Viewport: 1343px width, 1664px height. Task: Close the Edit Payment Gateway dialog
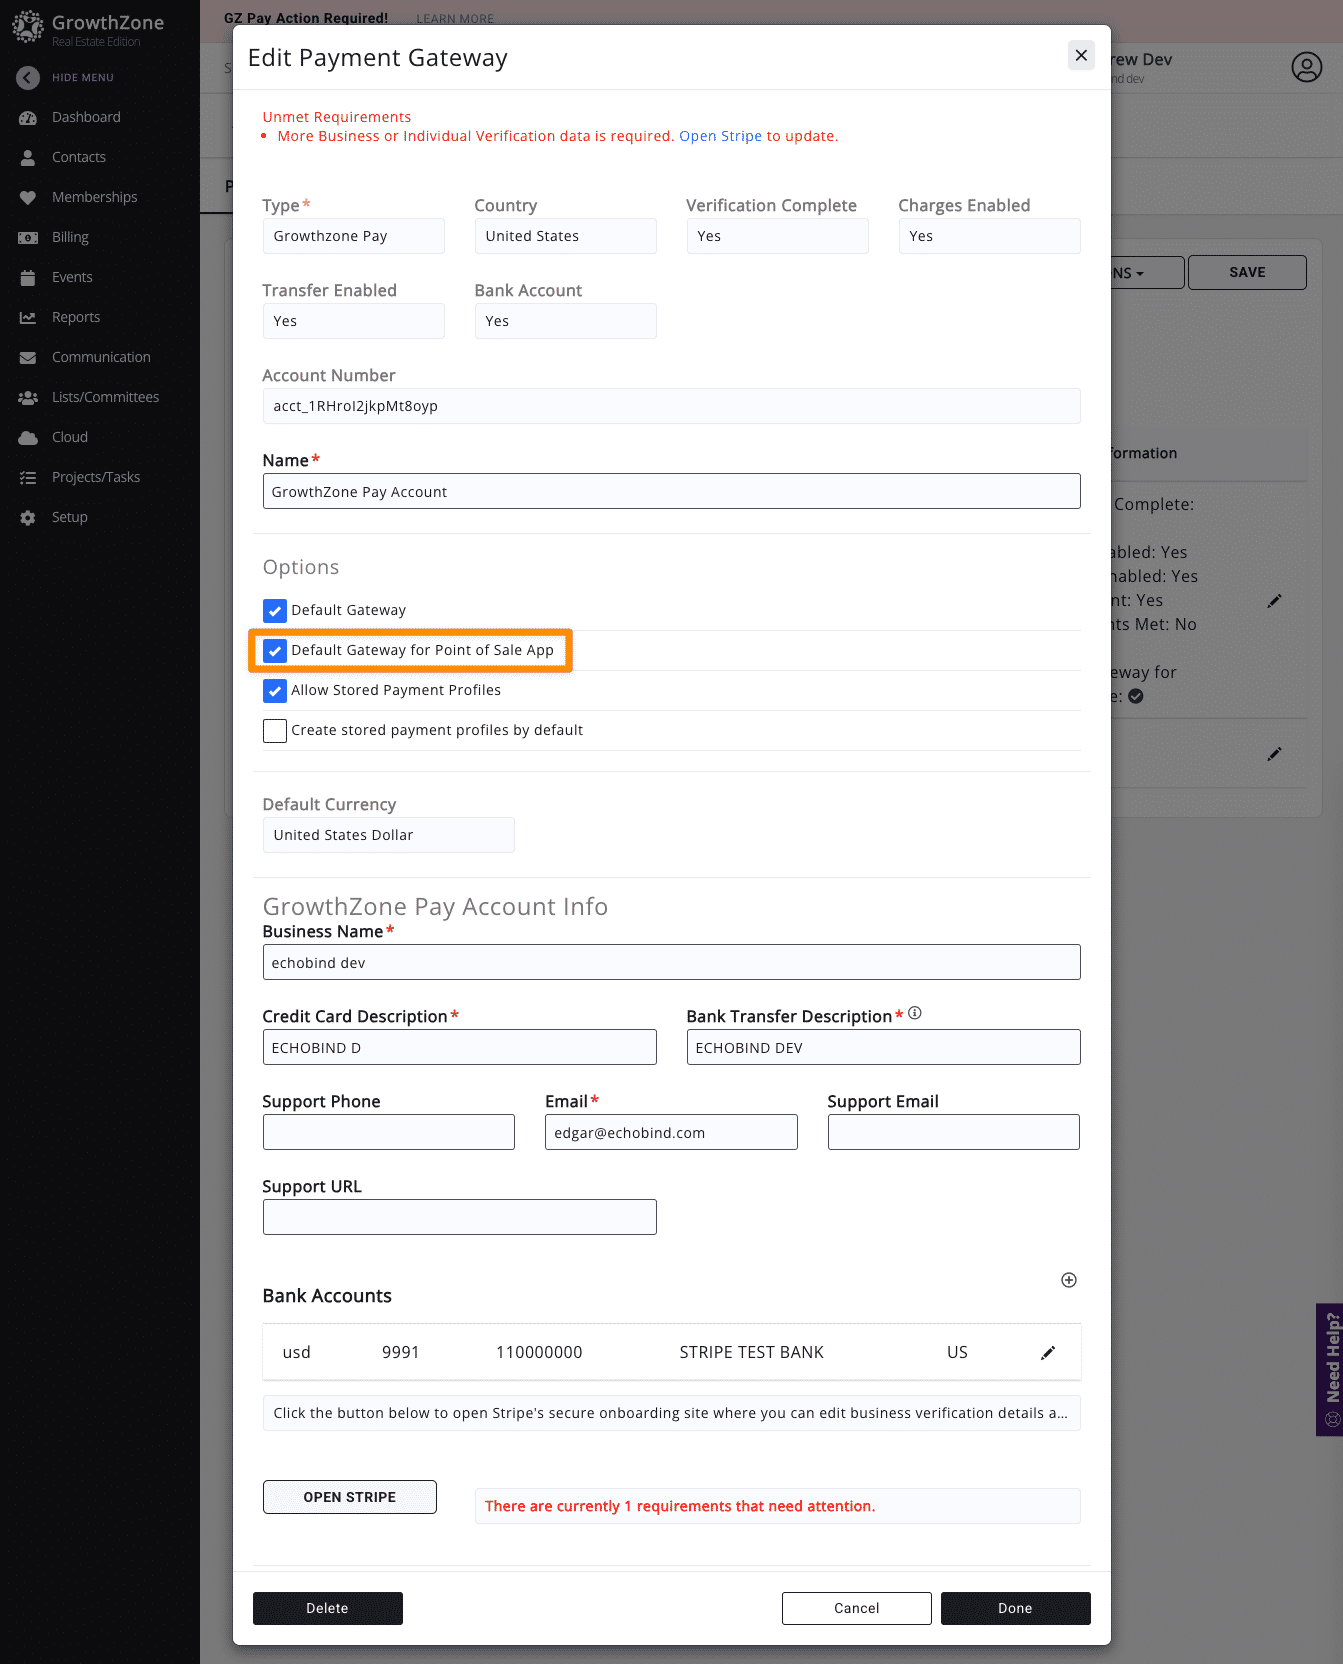coord(1080,56)
